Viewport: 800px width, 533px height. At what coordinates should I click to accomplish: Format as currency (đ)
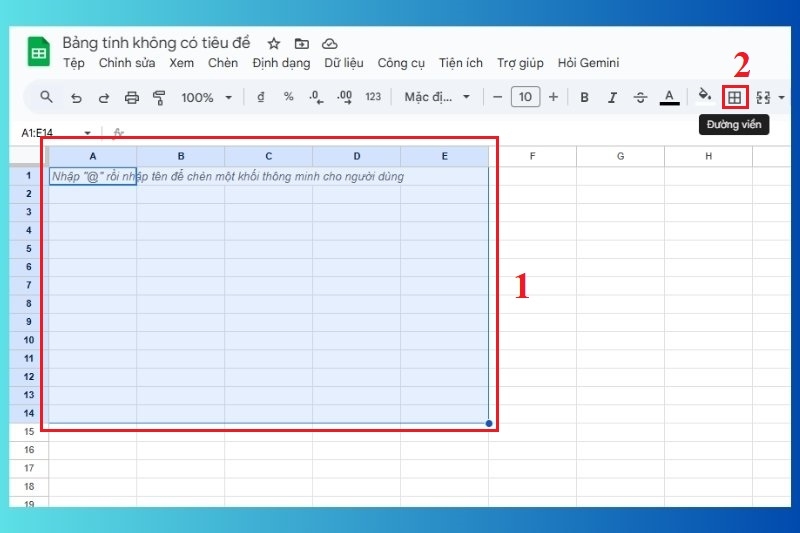[x=261, y=97]
